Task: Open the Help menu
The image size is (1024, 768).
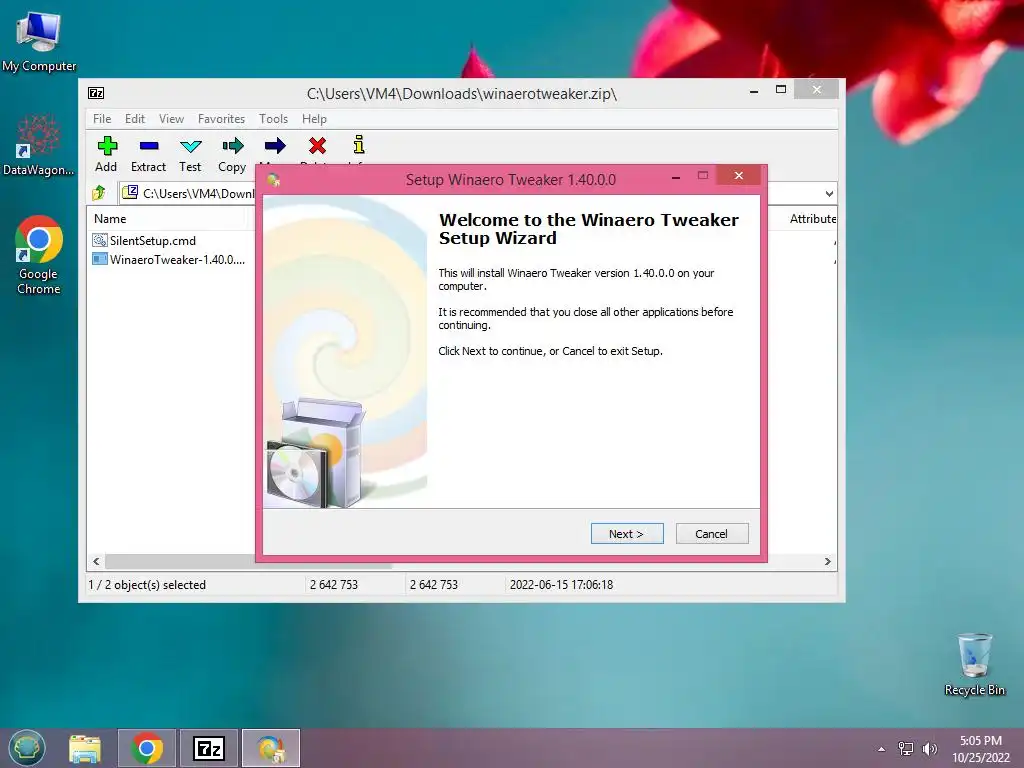Action: tap(314, 119)
